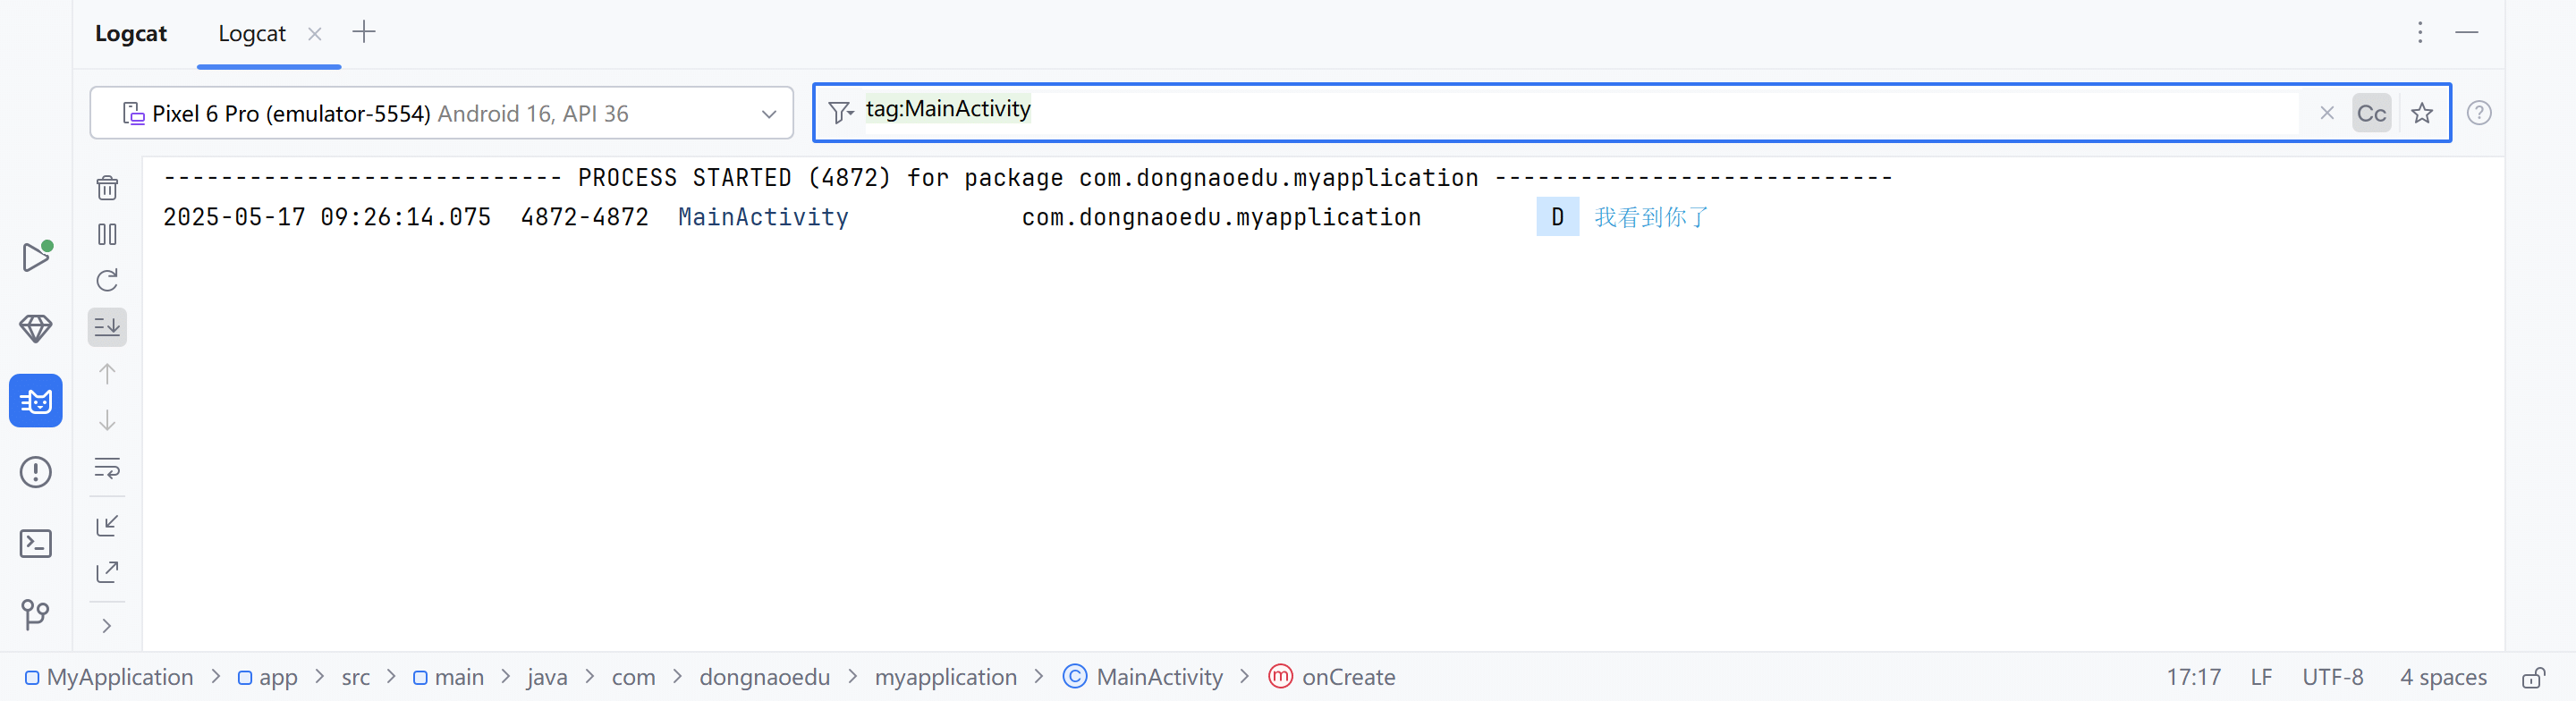Open the Problems tool window
This screenshot has height=701, width=2576.
click(36, 472)
